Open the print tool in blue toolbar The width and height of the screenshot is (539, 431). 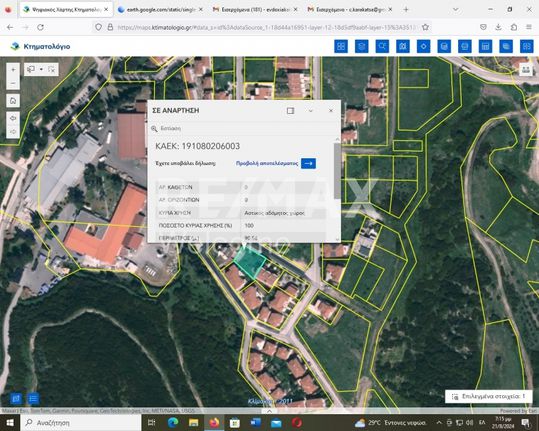pos(465,46)
